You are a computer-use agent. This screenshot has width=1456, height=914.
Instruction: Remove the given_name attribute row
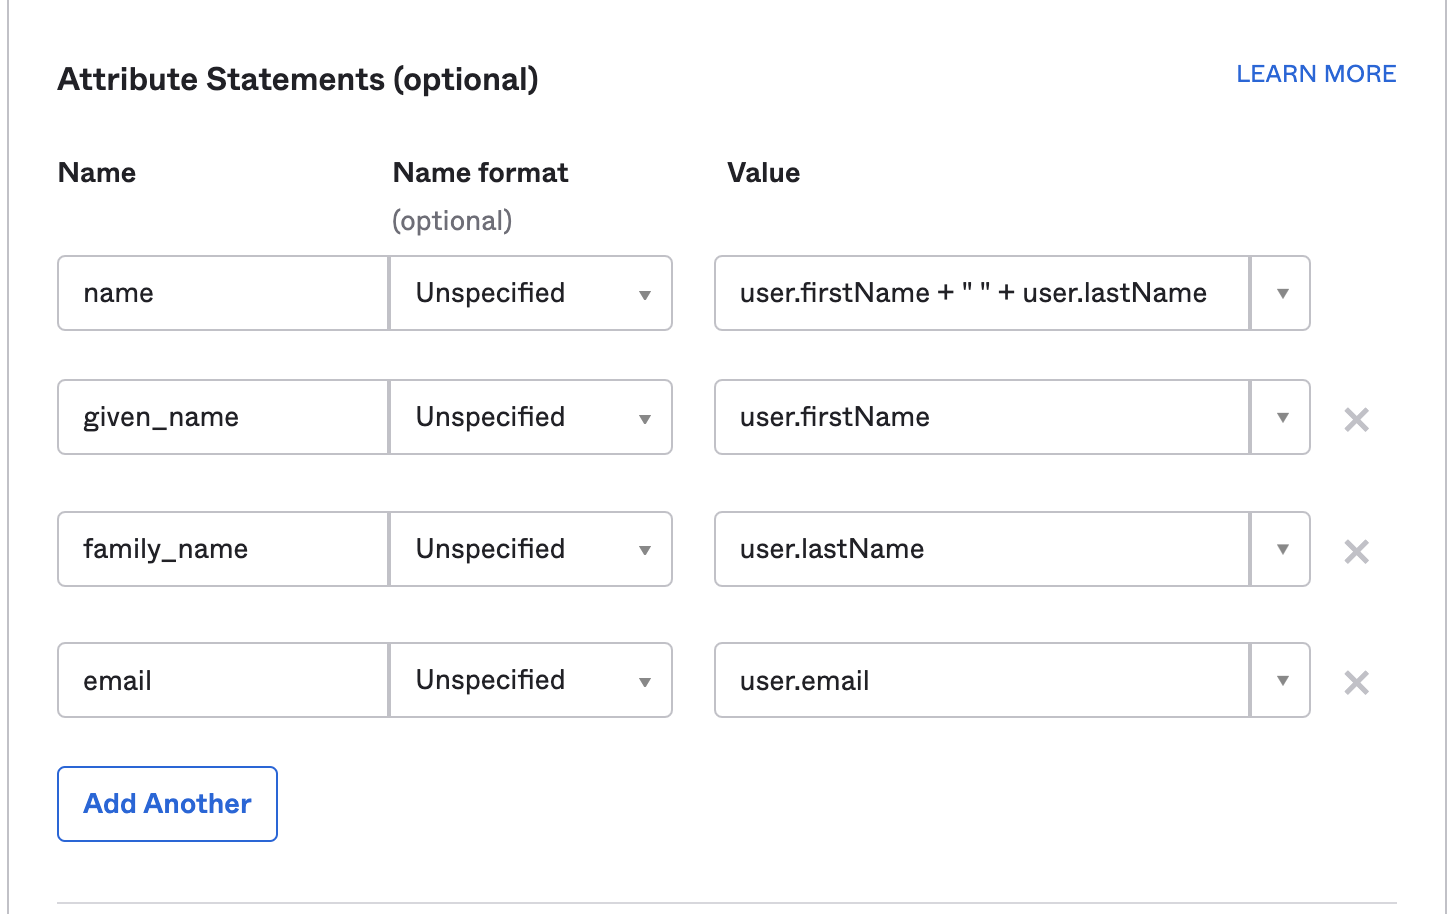tap(1356, 419)
